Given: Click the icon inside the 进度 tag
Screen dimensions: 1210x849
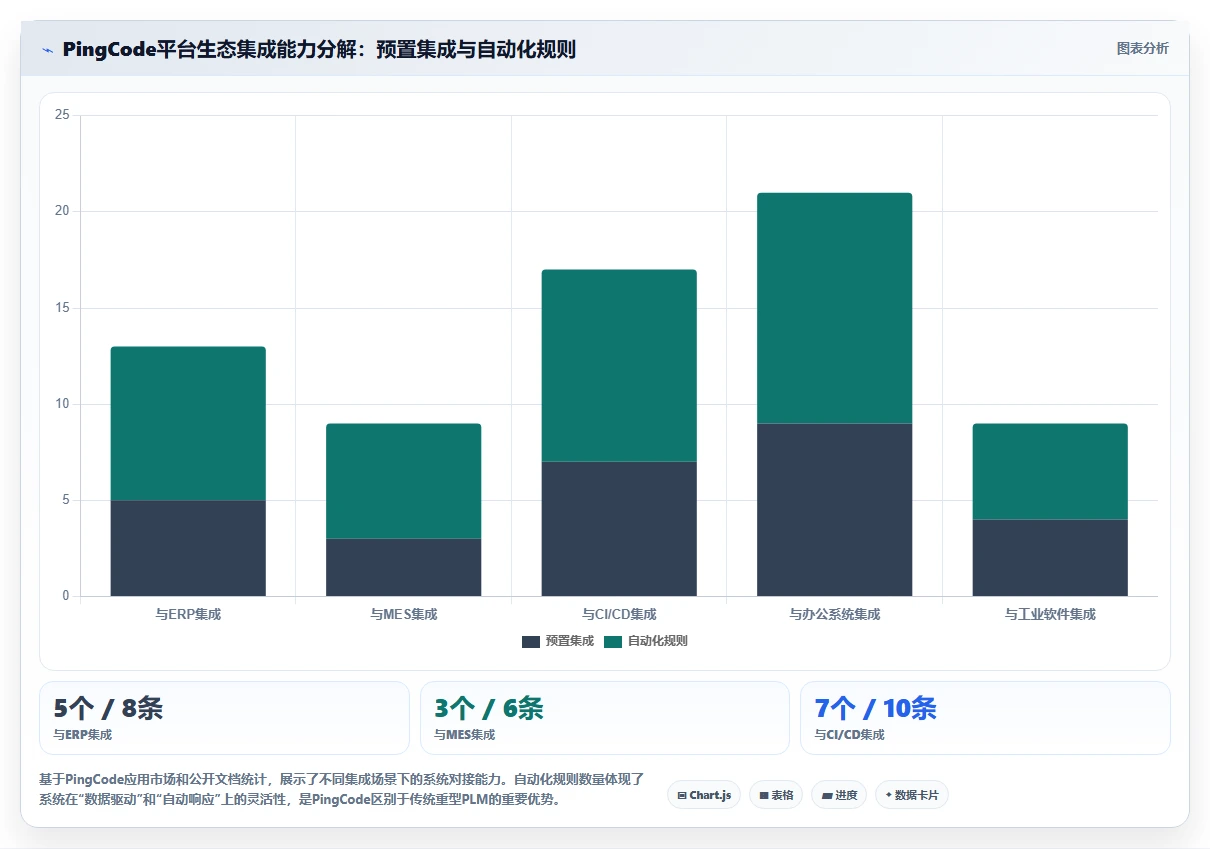Looking at the screenshot, I should click(x=827, y=795).
